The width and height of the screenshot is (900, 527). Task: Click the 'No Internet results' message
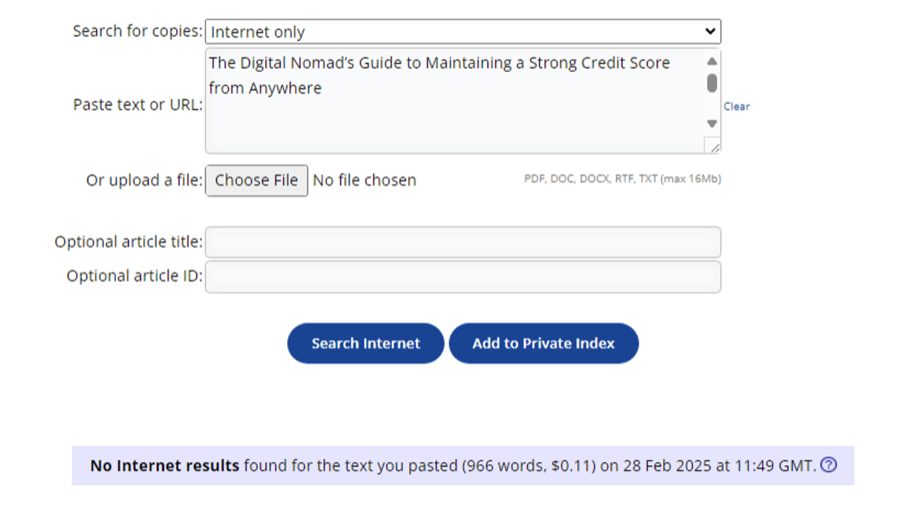pos(164,465)
